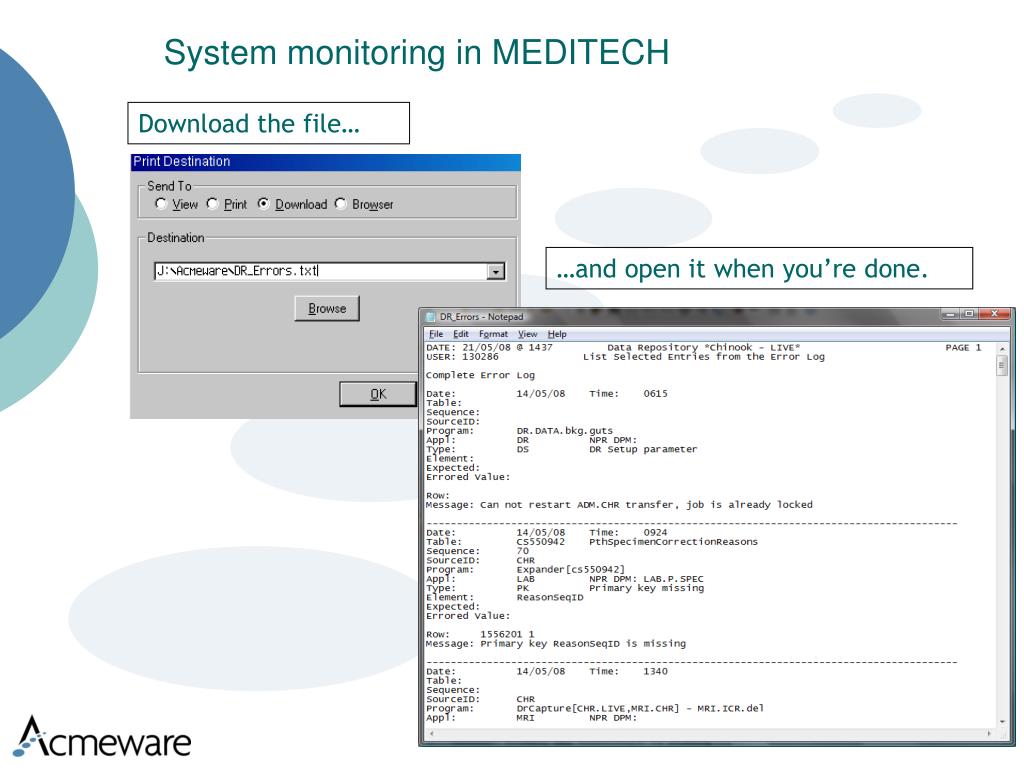1024x768 pixels.
Task: Click the Browse button
Action: [x=327, y=308]
